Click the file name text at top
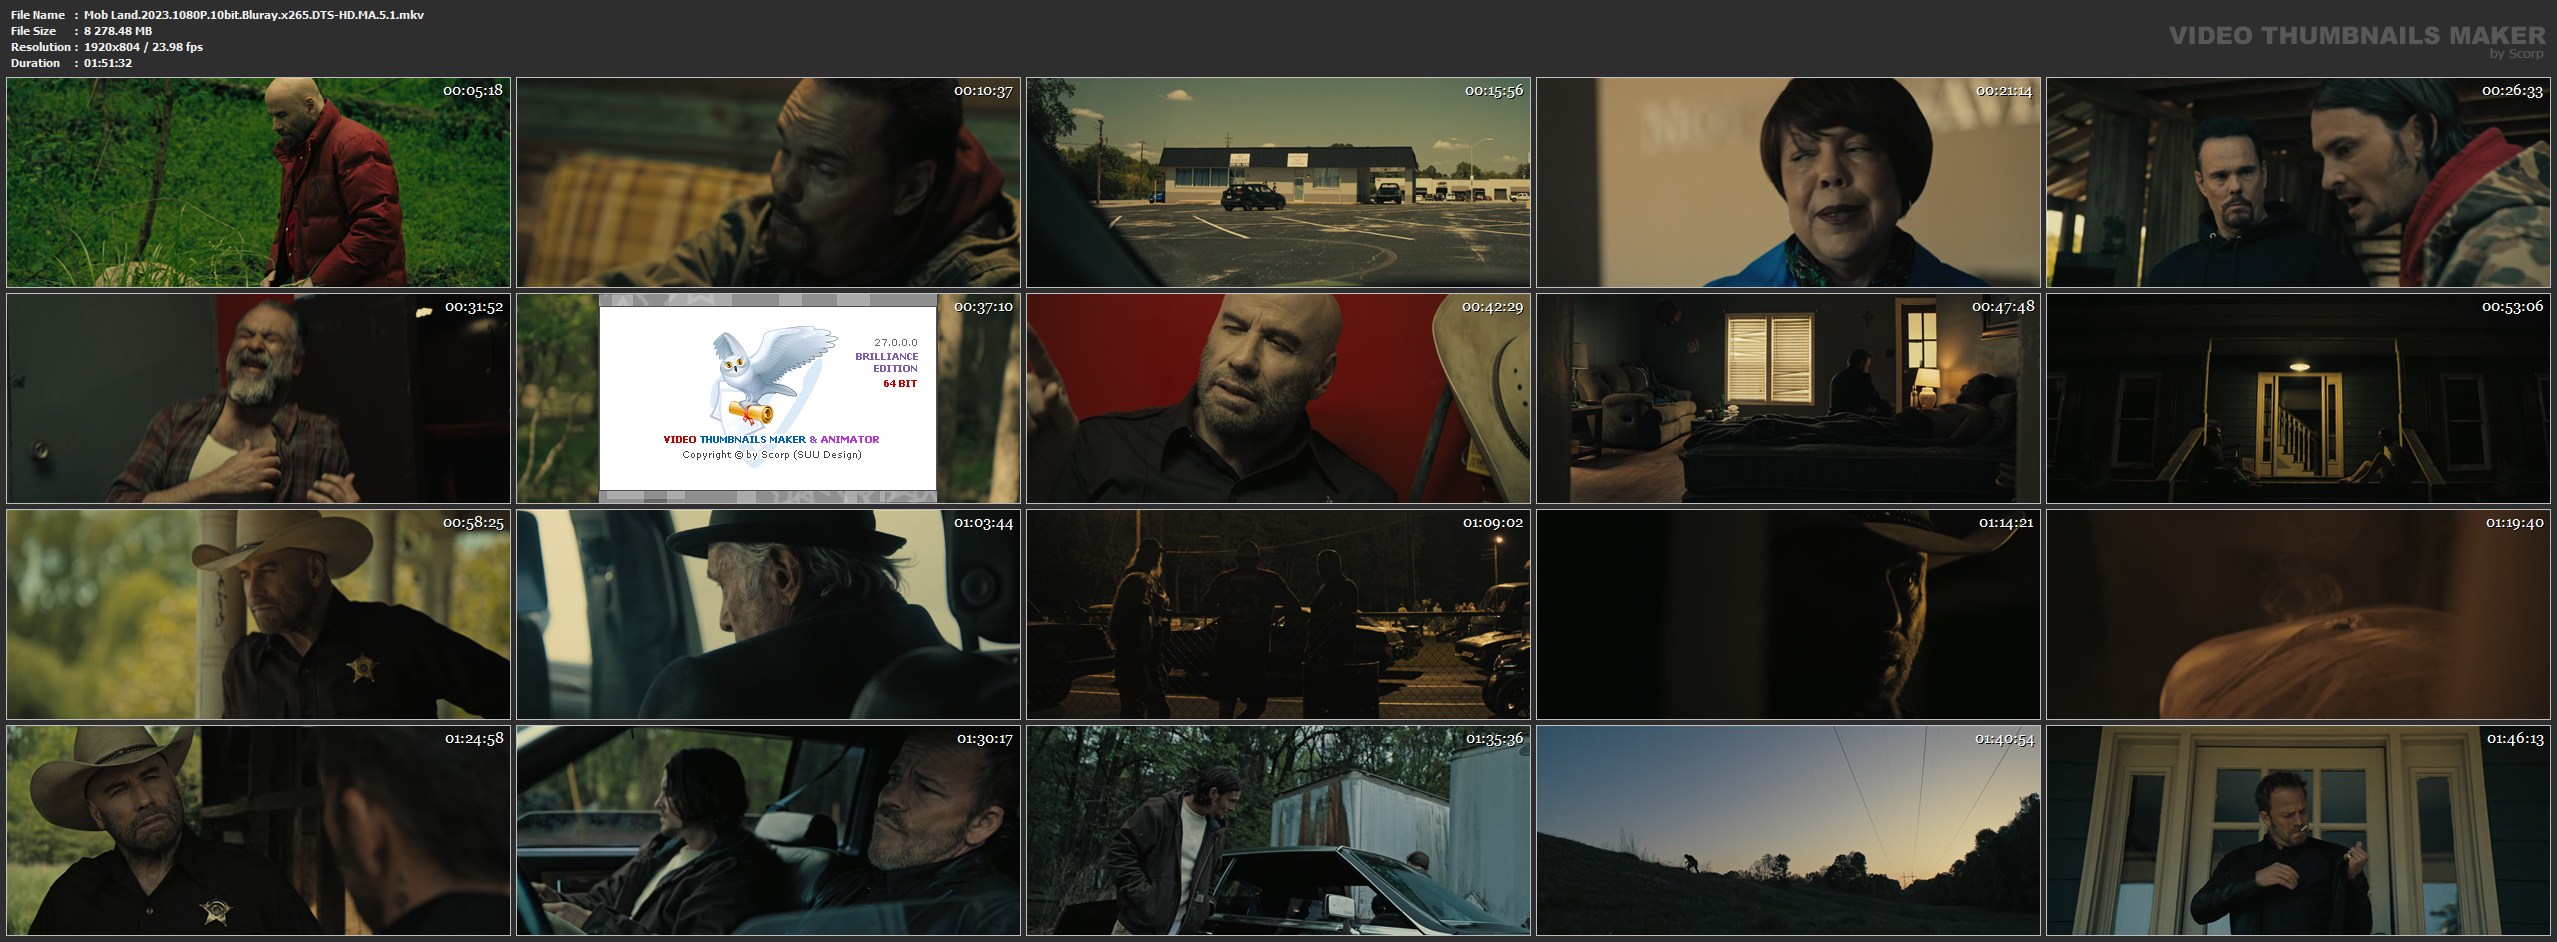This screenshot has height=942, width=2557. point(253,15)
